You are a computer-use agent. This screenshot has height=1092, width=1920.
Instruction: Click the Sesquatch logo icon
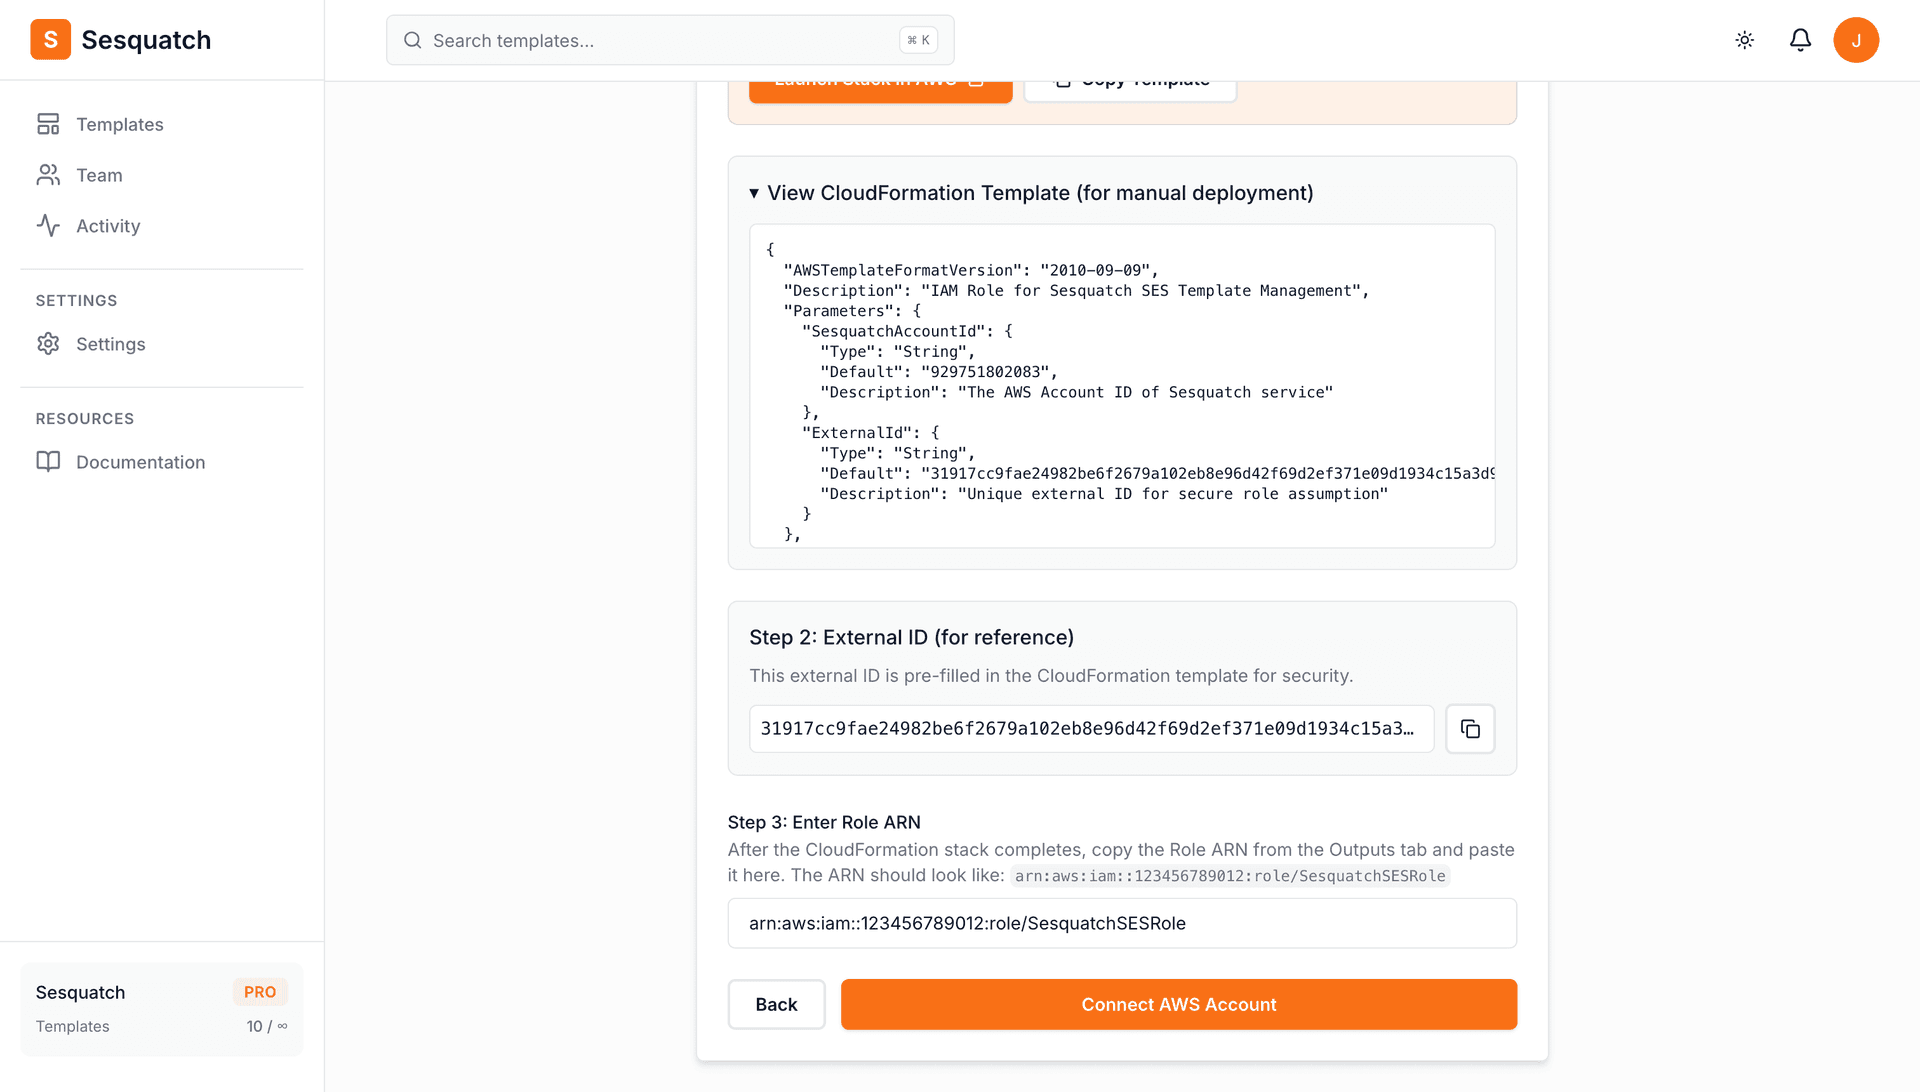[x=50, y=40]
